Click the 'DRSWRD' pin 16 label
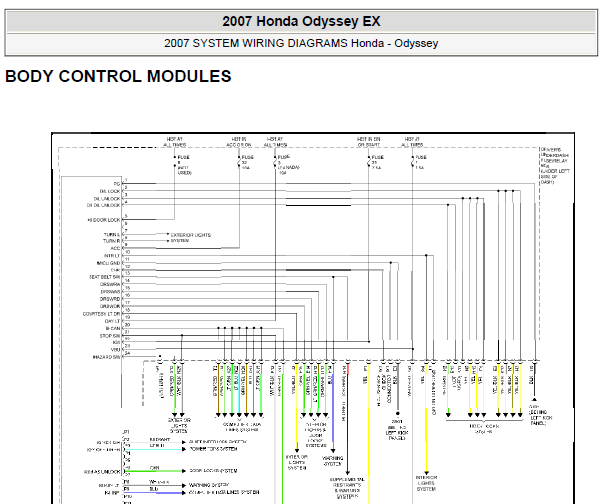Screen dimensions: 601x504 (x=110, y=299)
